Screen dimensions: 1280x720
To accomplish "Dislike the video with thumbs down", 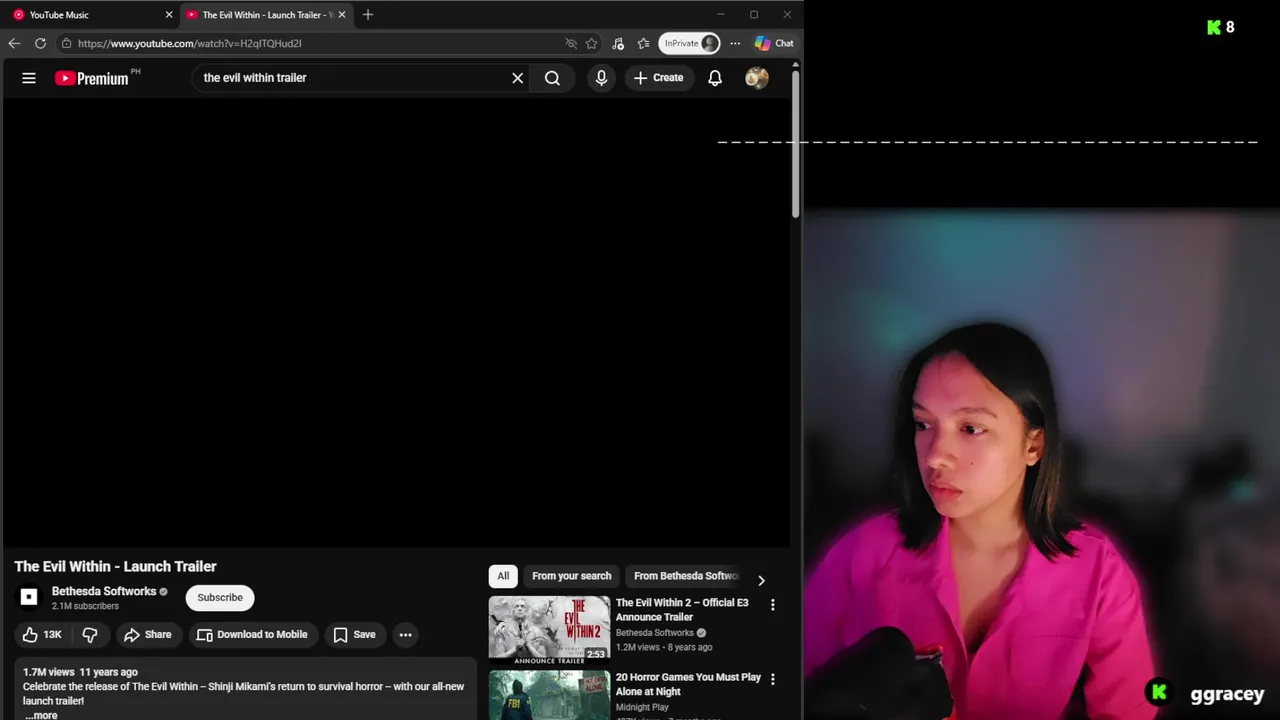I will (90, 635).
